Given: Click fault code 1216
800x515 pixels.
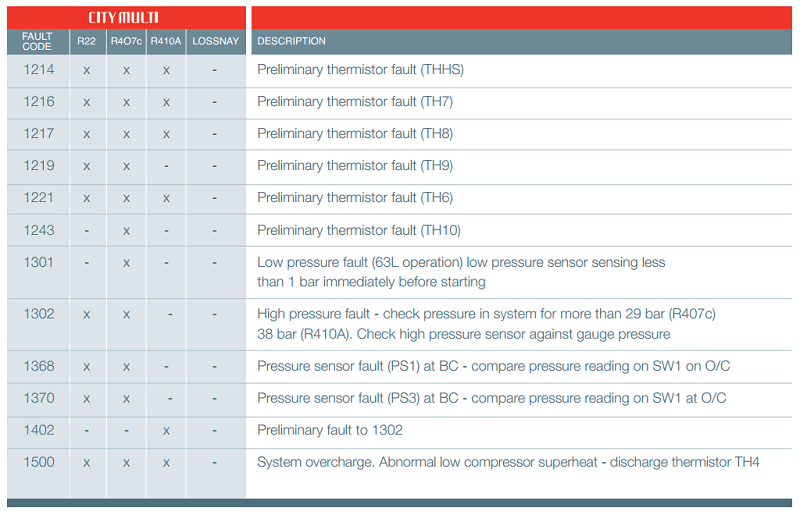Looking at the screenshot, I should (39, 102).
